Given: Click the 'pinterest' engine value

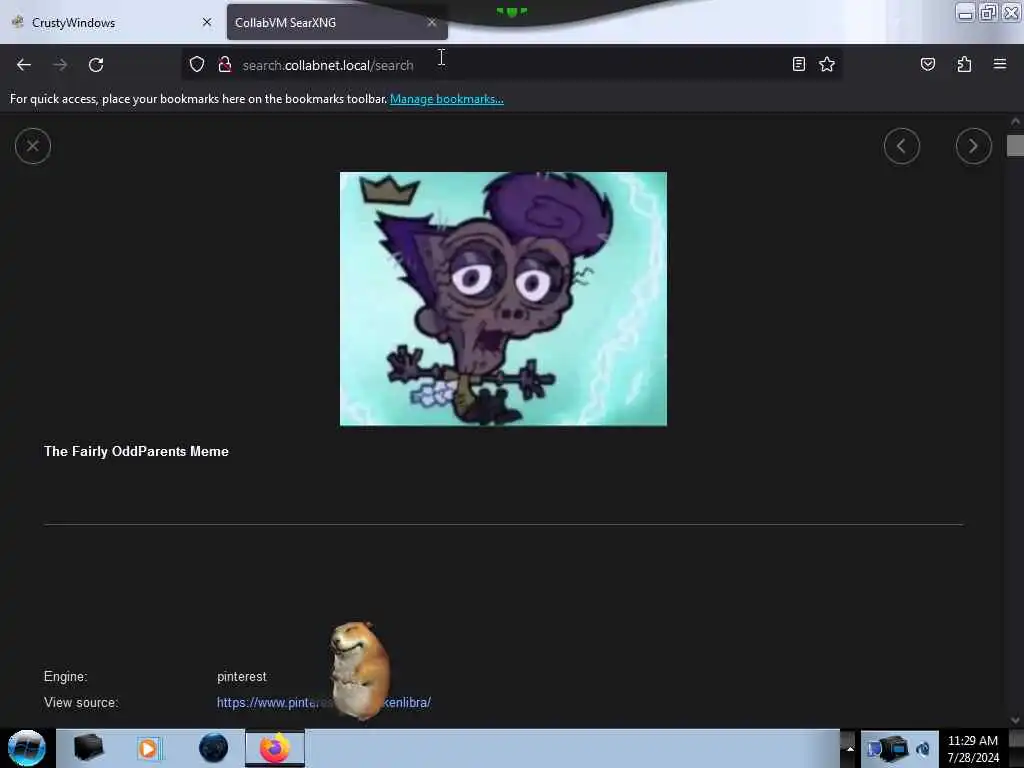Looking at the screenshot, I should [x=241, y=677].
